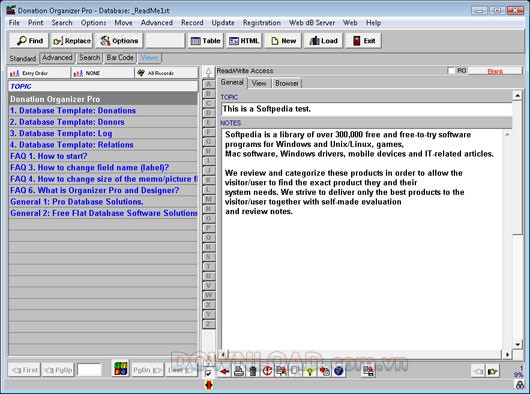Create a New record button
The width and height of the screenshot is (530, 394).
point(283,41)
